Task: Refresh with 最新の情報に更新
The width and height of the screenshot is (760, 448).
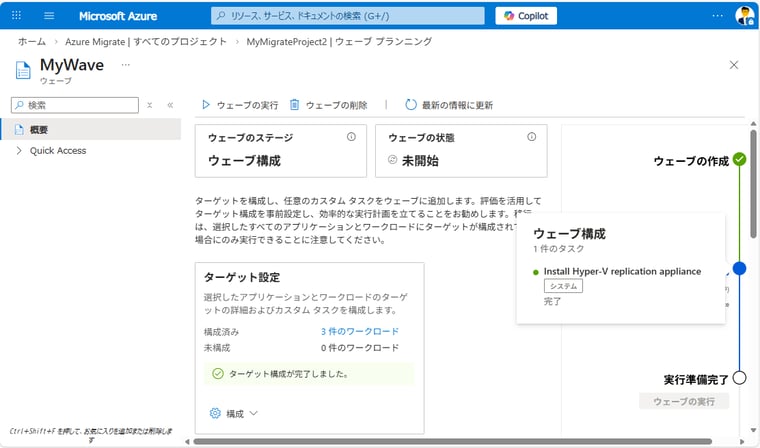Action: [449, 105]
